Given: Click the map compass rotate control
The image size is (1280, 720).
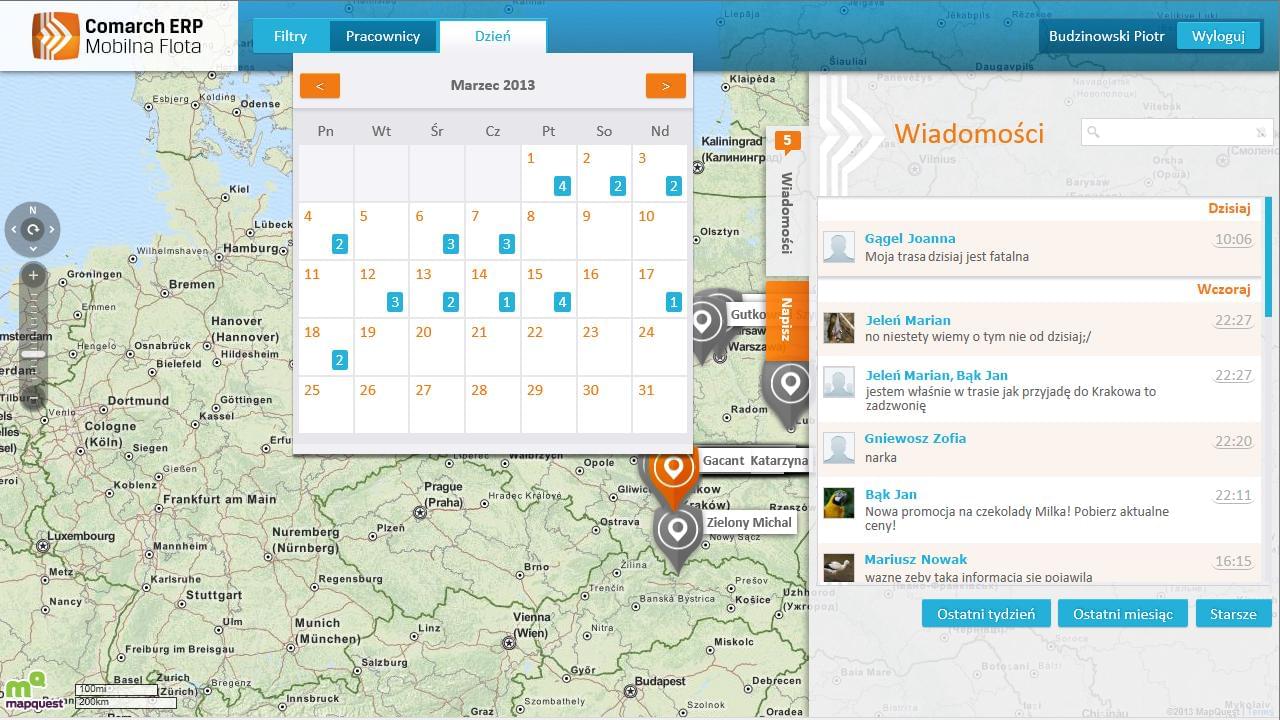Looking at the screenshot, I should tap(33, 230).
